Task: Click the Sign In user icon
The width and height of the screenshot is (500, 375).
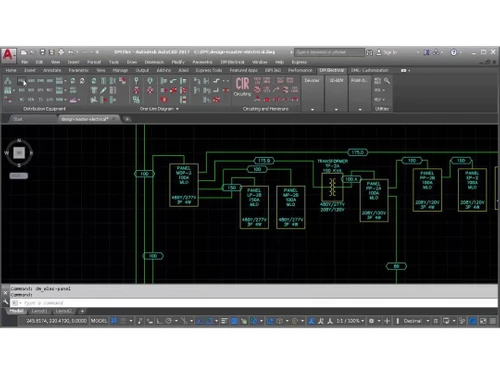Action: click(x=379, y=52)
